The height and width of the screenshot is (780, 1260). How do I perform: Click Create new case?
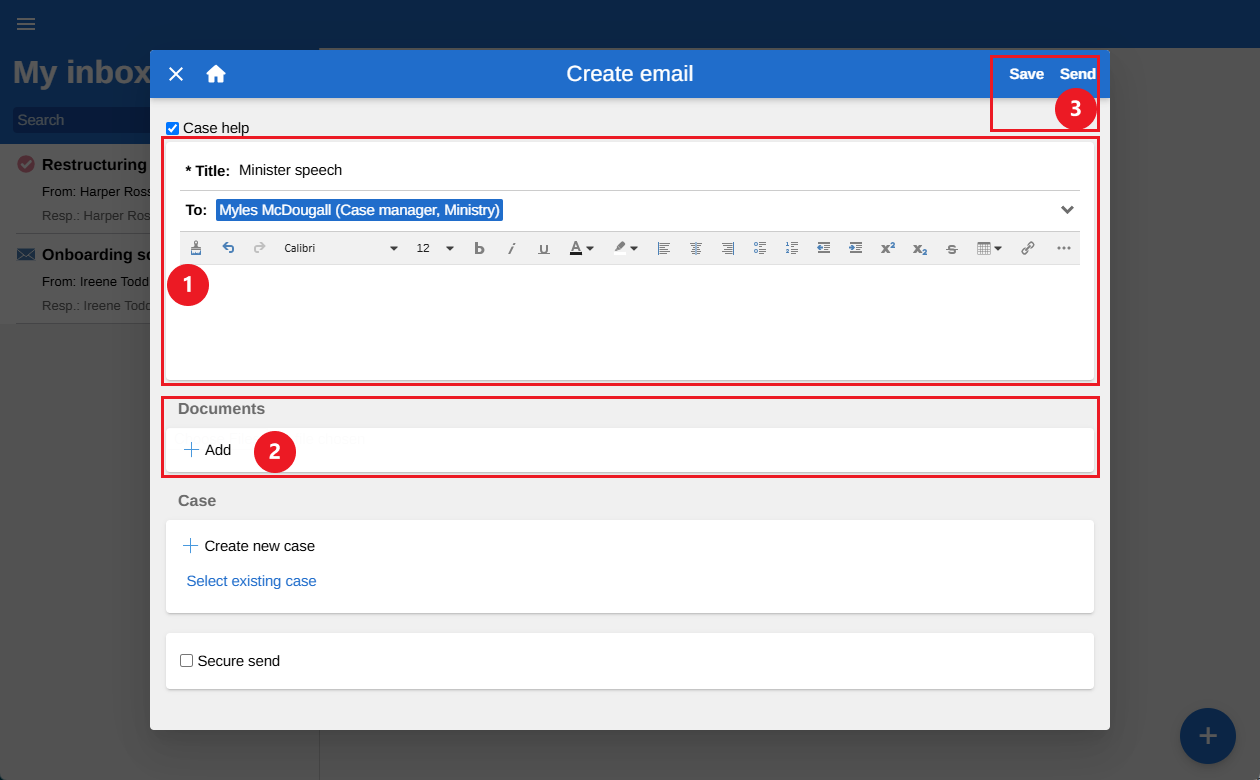tap(249, 546)
